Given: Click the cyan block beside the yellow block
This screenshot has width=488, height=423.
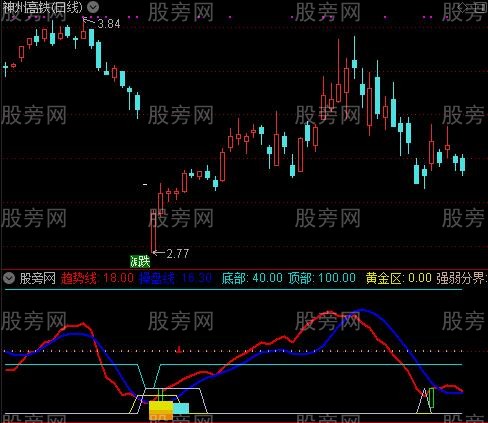Looking at the screenshot, I should 181,408.
